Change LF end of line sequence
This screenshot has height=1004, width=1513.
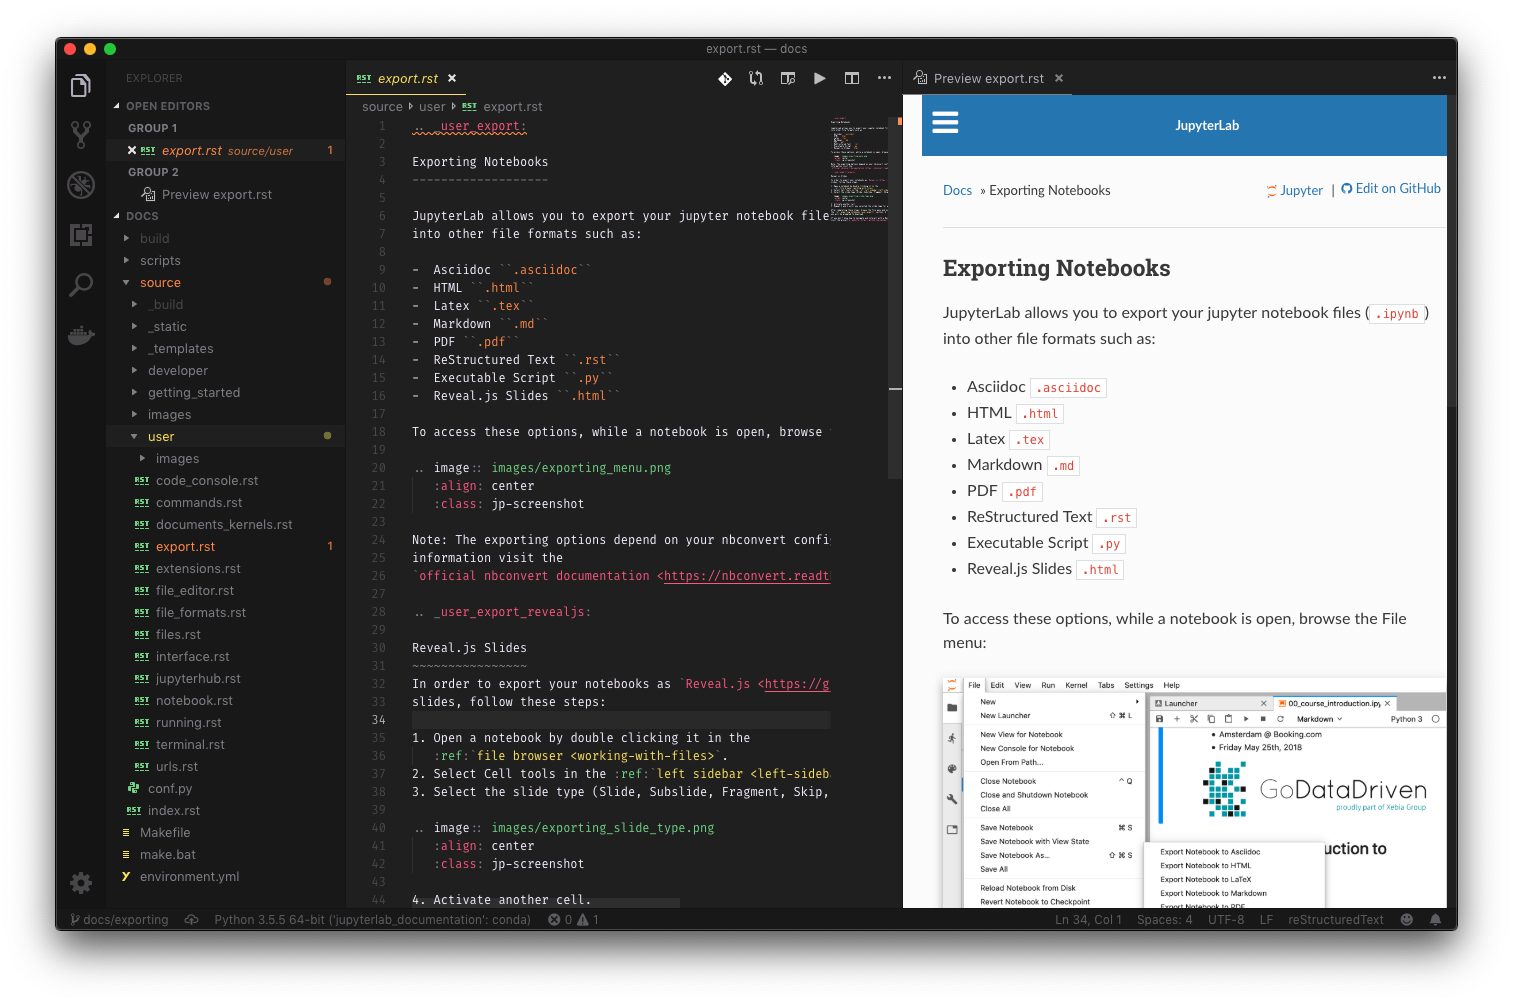point(1266,919)
